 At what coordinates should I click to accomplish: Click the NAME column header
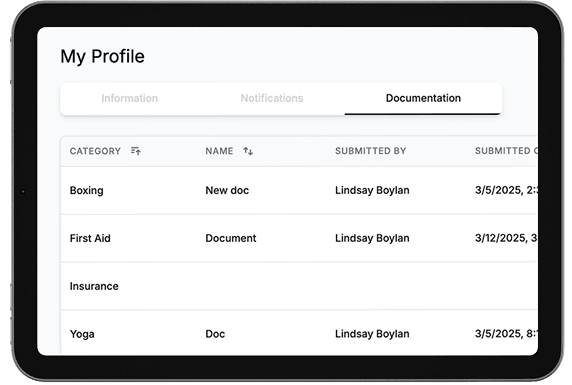tap(219, 151)
